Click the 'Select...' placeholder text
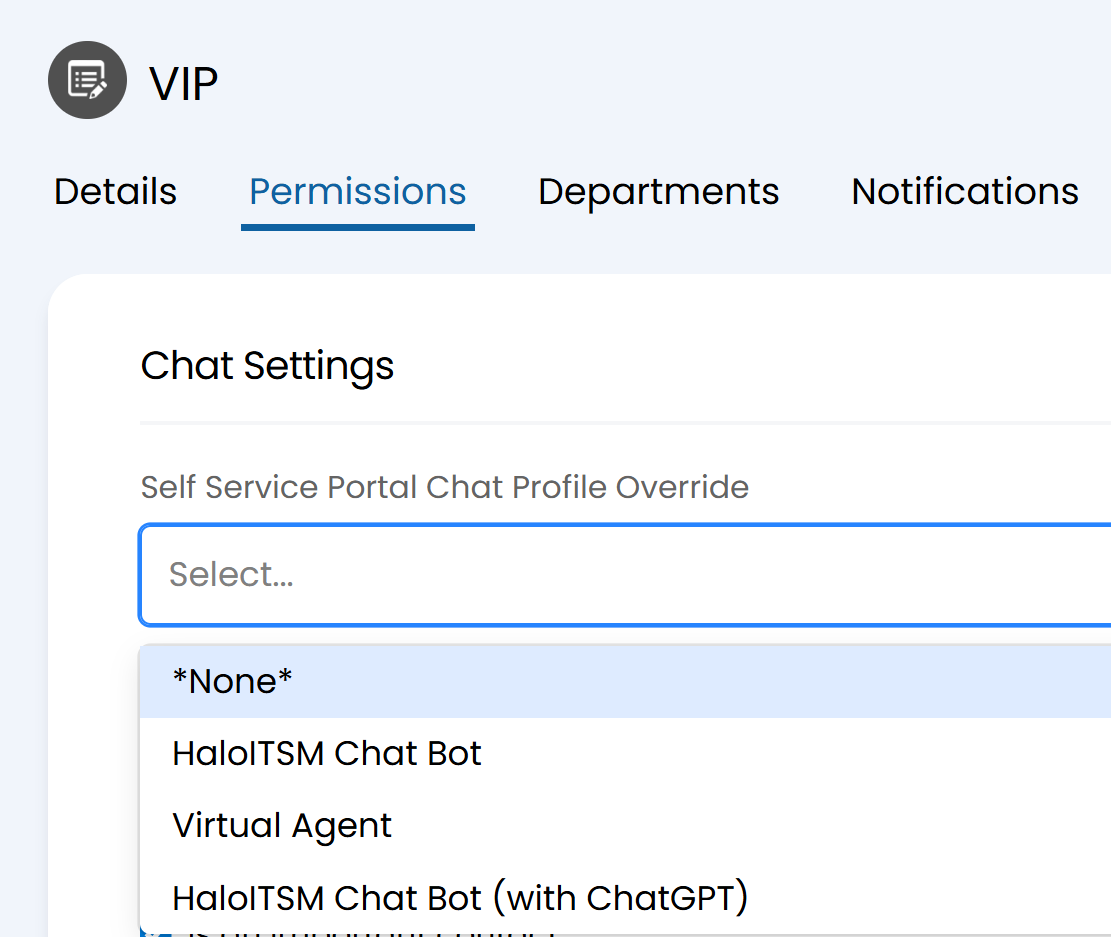 pyautogui.click(x=231, y=575)
